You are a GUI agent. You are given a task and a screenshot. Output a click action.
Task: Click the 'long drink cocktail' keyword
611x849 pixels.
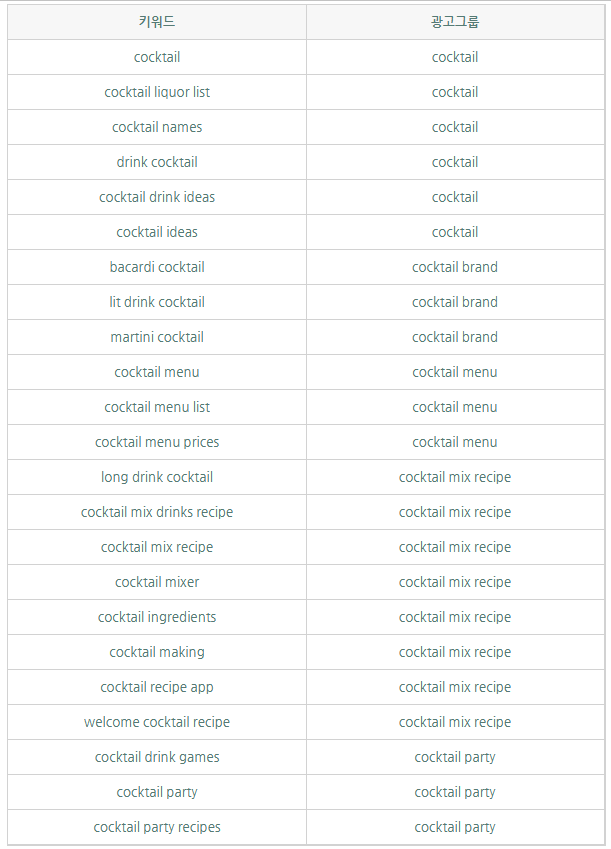tap(157, 477)
